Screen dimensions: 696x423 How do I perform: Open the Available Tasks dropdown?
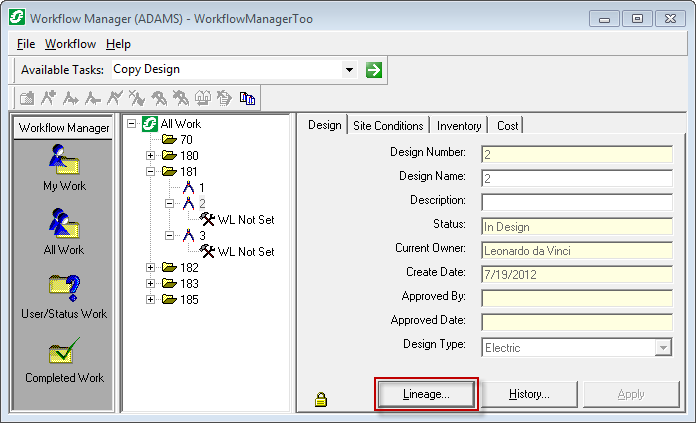click(x=349, y=70)
